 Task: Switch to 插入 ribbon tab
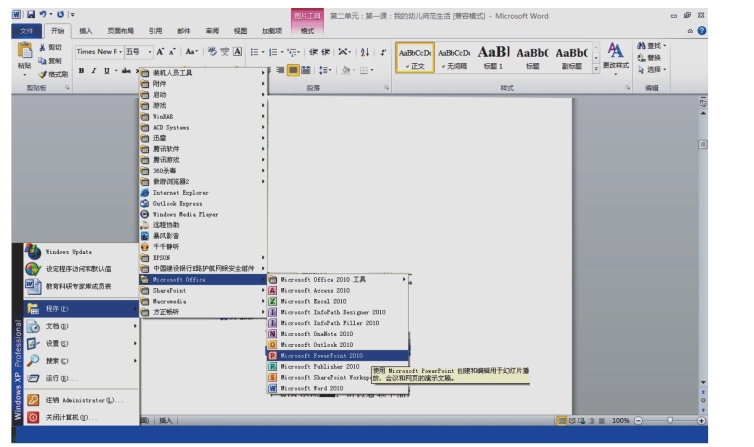[x=86, y=31]
